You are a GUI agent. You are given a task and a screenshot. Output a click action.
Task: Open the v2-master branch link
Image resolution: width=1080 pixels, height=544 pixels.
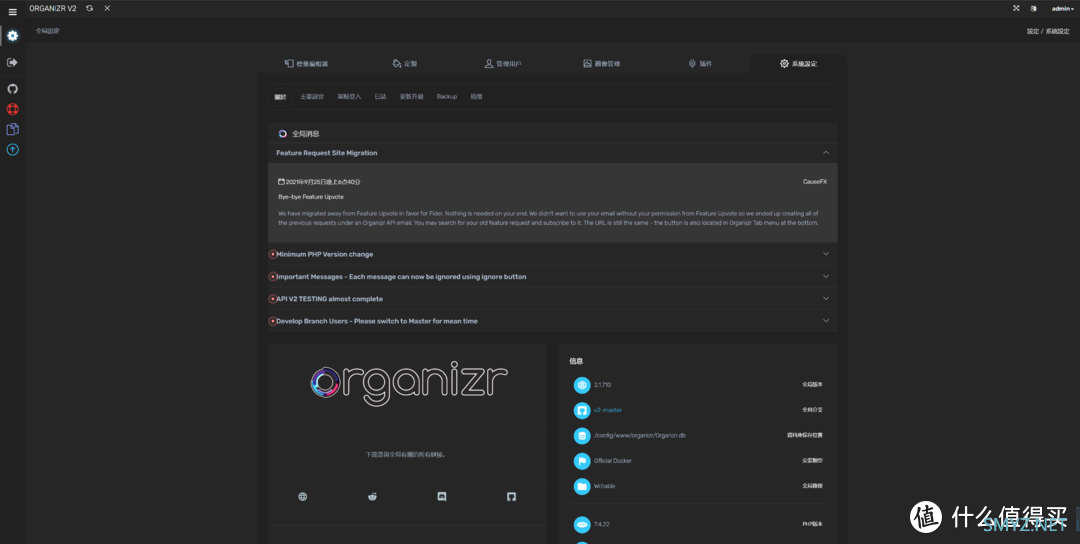point(608,410)
